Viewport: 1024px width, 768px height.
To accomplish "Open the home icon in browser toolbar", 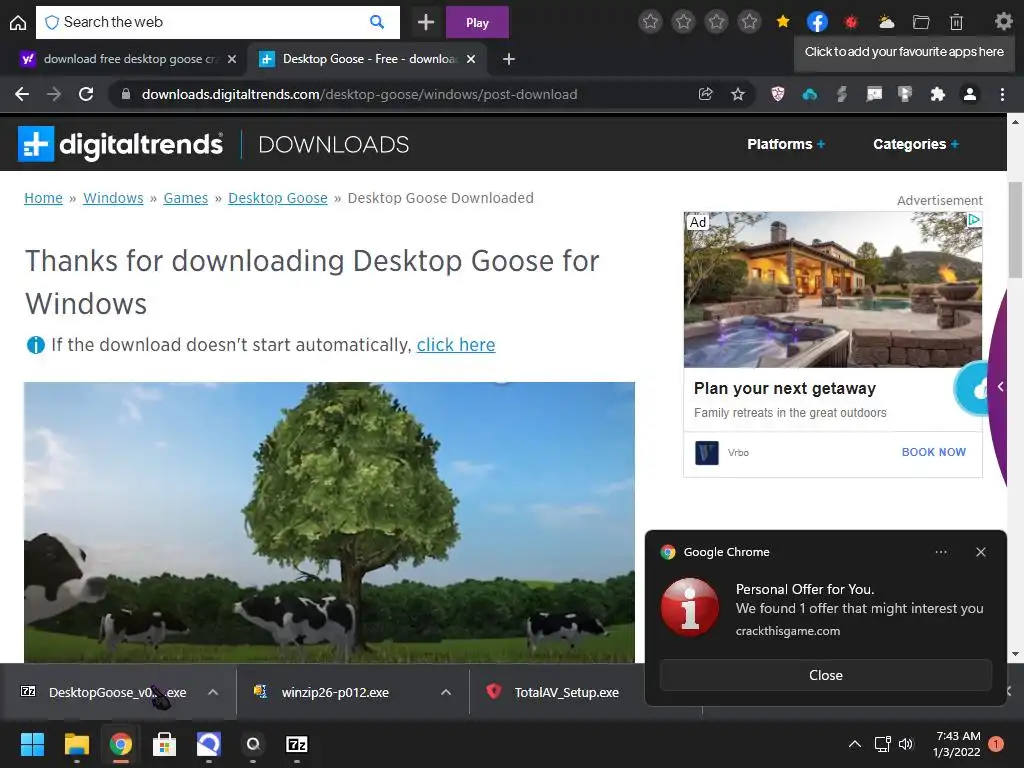I will pyautogui.click(x=18, y=23).
